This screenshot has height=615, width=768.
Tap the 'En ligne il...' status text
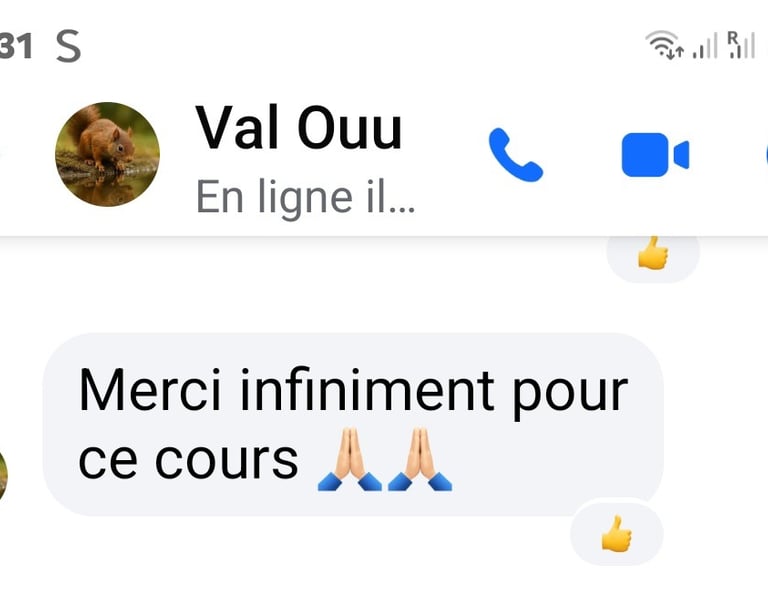(x=305, y=197)
